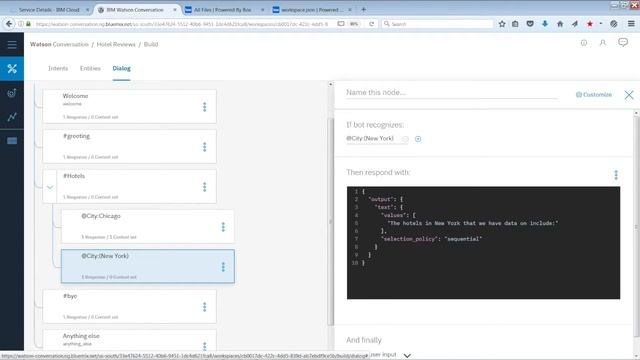The width and height of the screenshot is (640, 360).
Task: Select the #bye dialog node
Action: click(x=129, y=306)
